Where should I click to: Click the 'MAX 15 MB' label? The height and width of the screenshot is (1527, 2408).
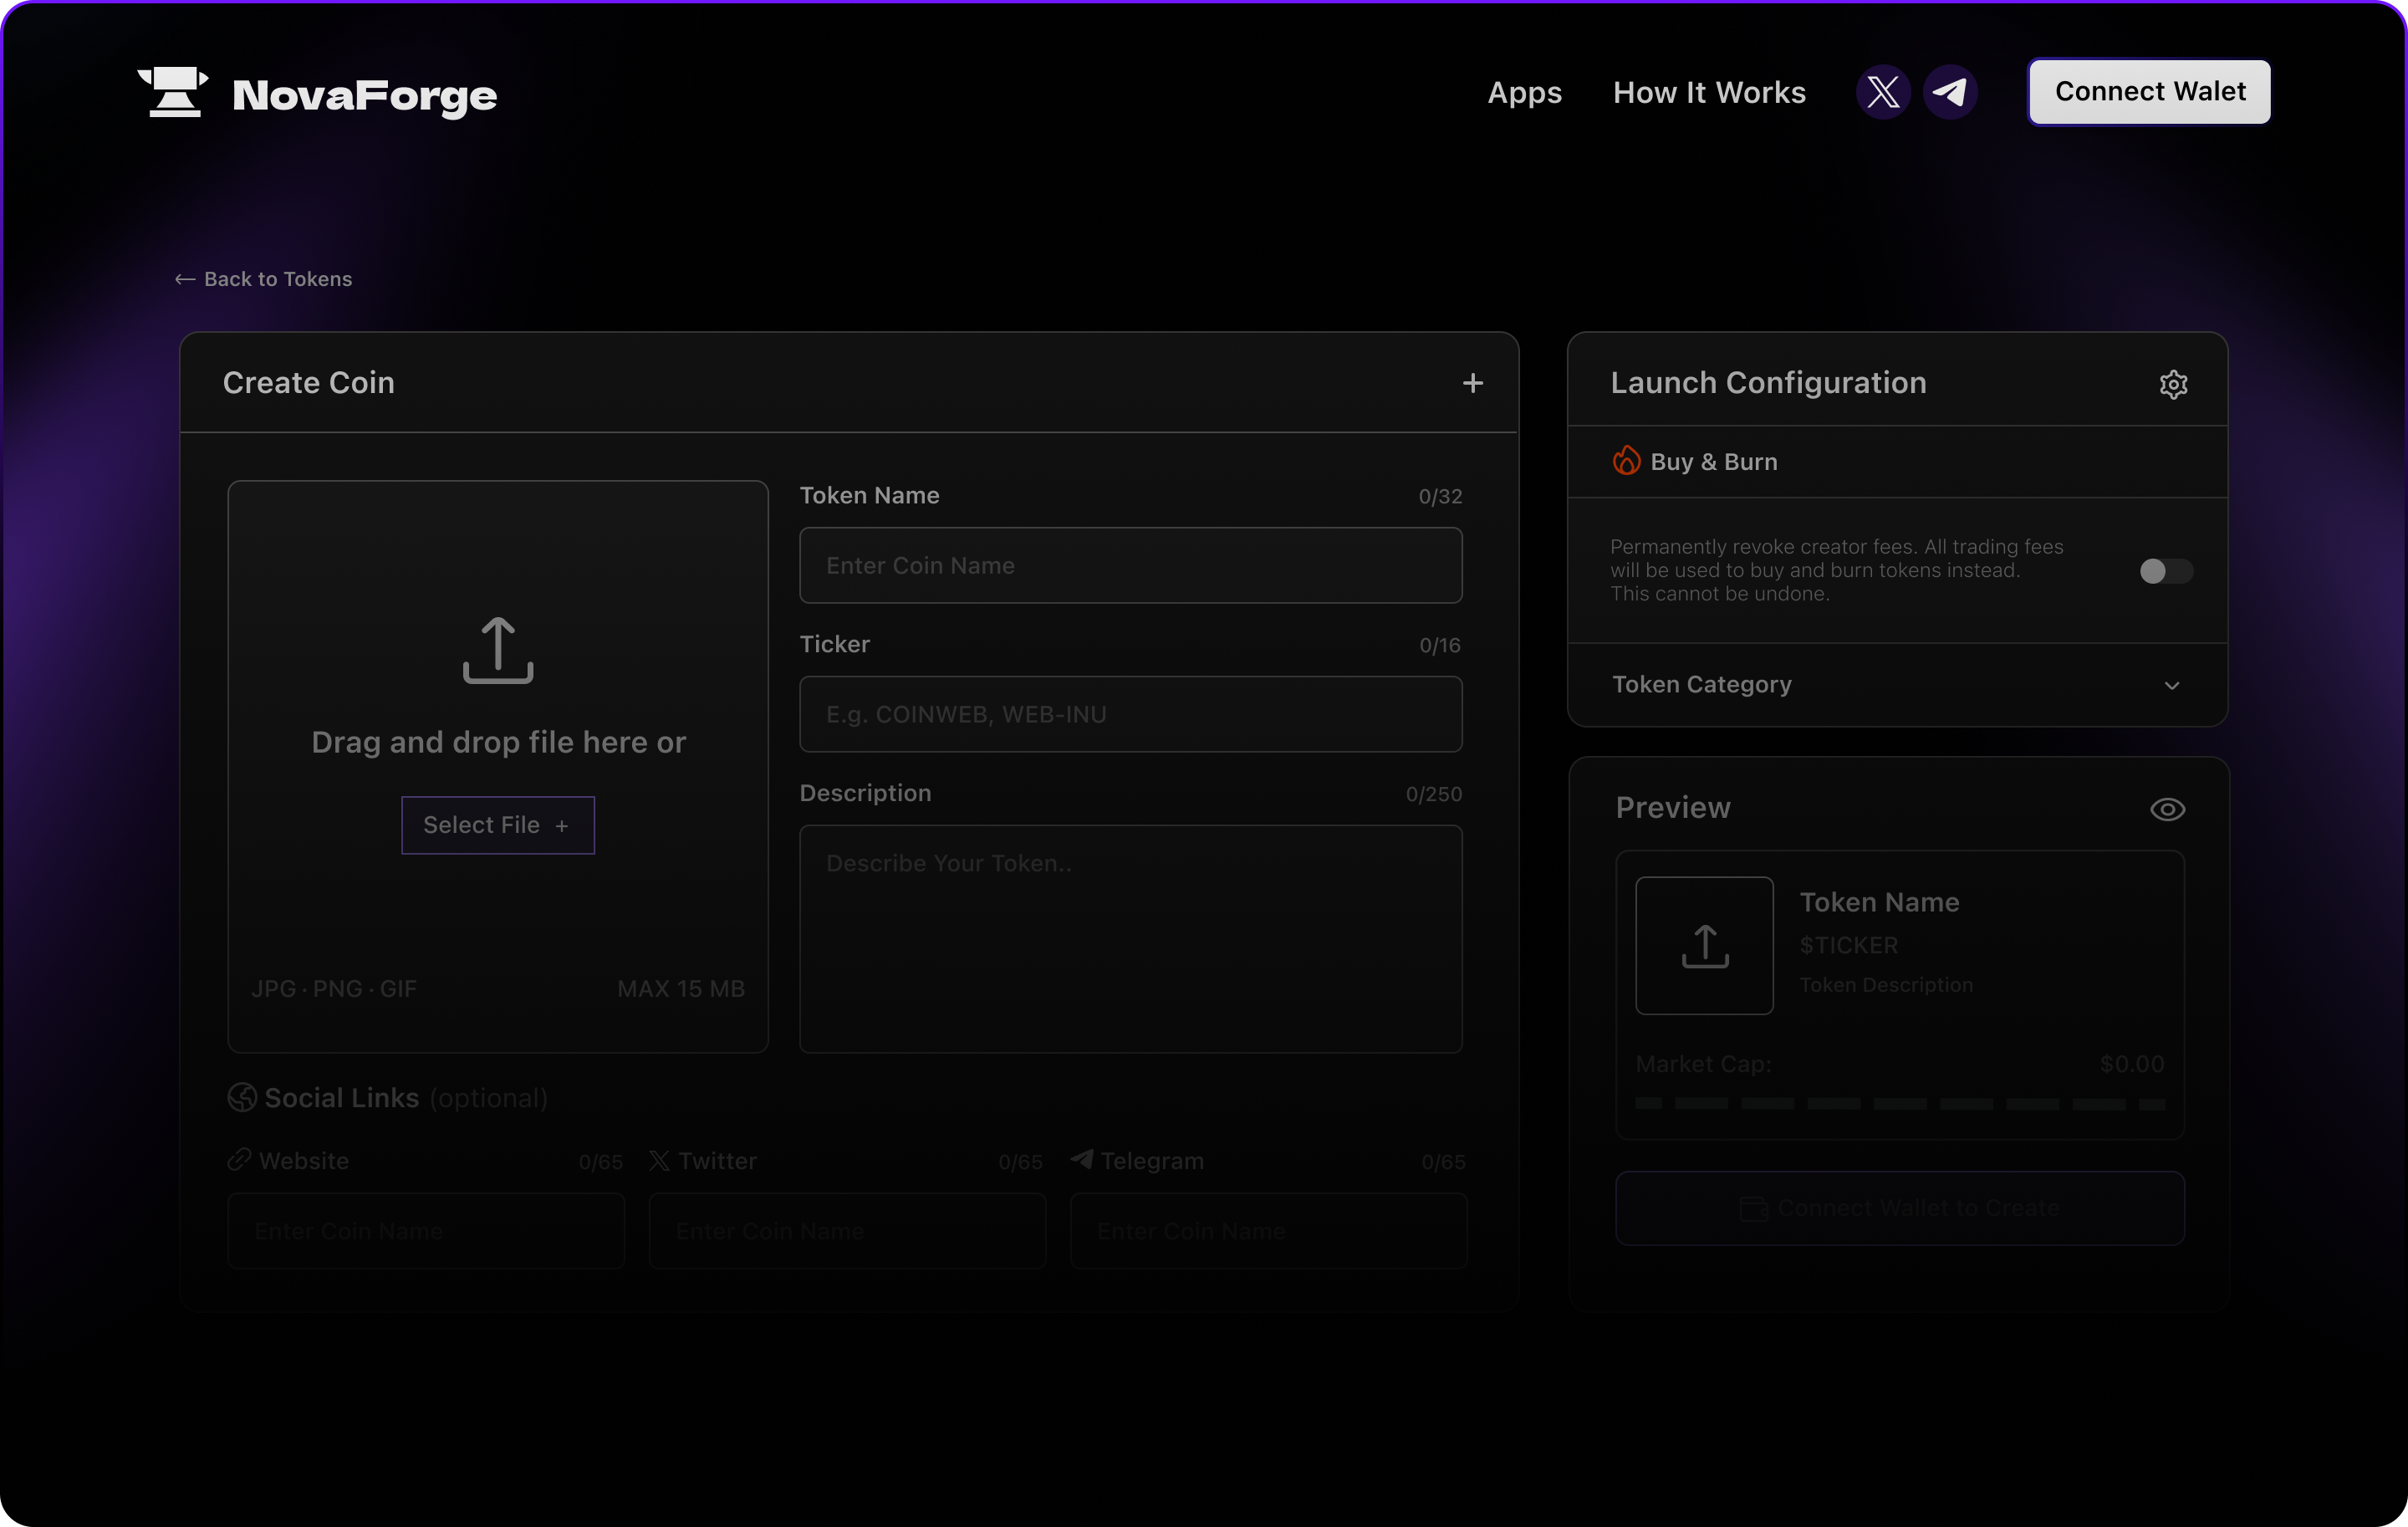681,989
